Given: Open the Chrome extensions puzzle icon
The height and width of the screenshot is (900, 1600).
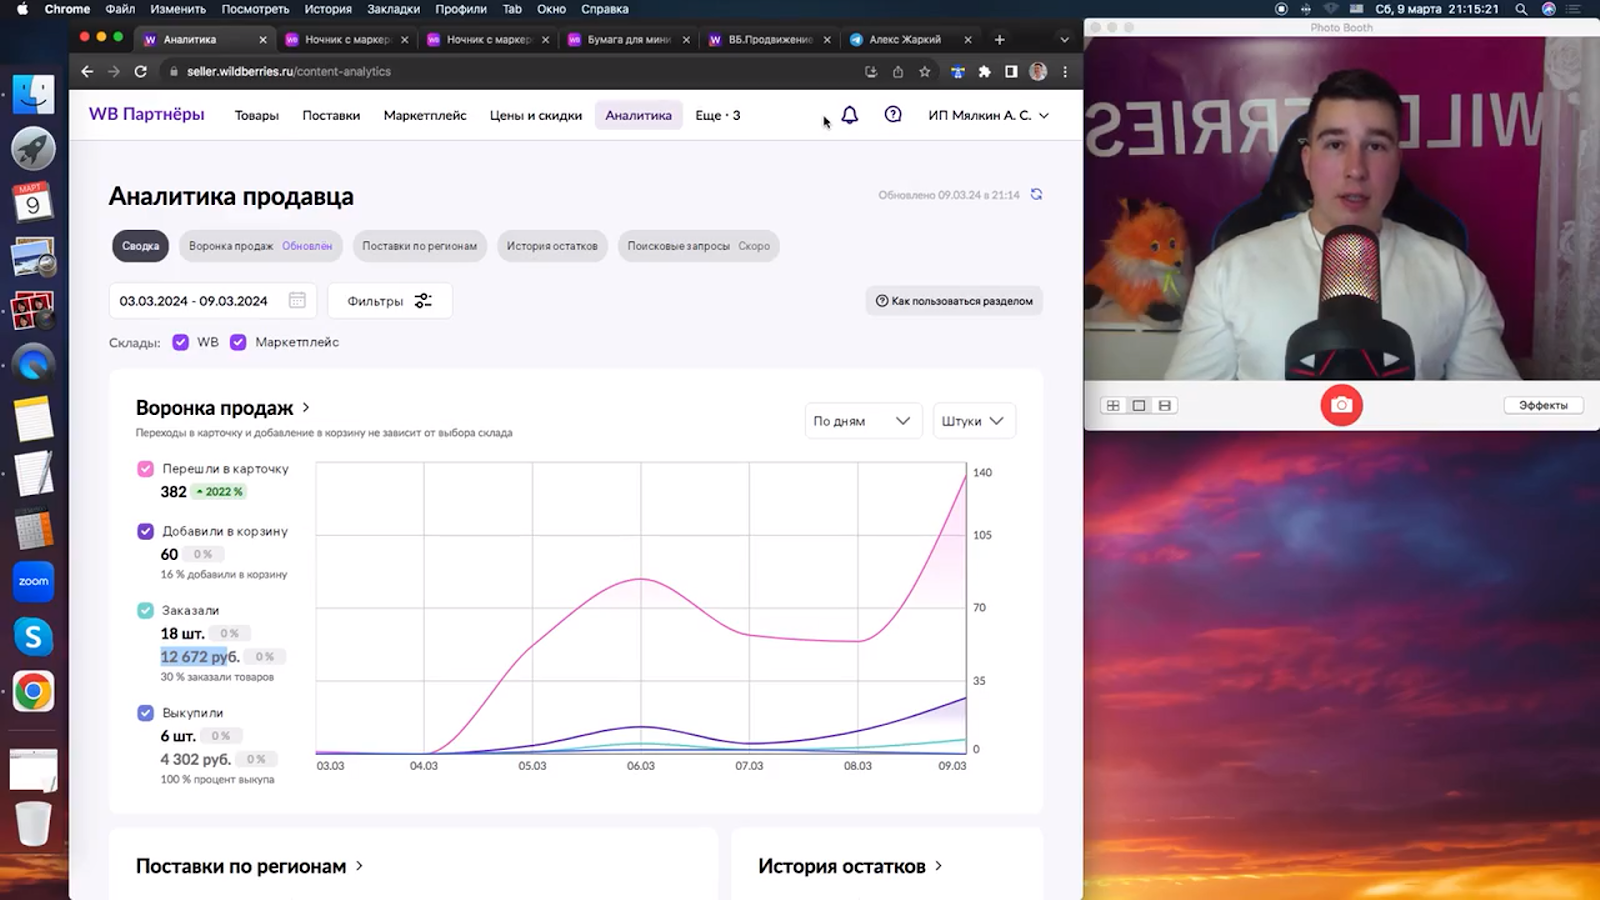Looking at the screenshot, I should click(x=985, y=71).
